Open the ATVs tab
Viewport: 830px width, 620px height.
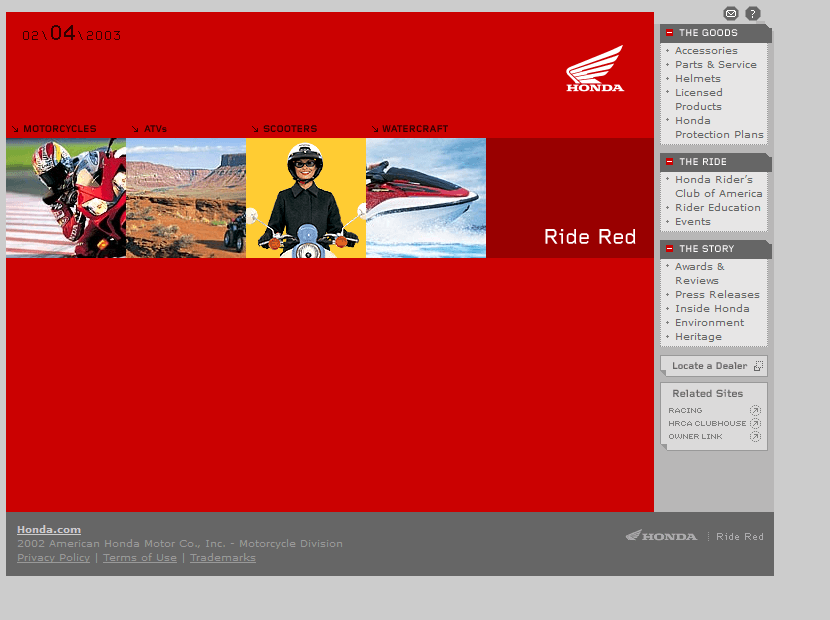click(x=149, y=129)
